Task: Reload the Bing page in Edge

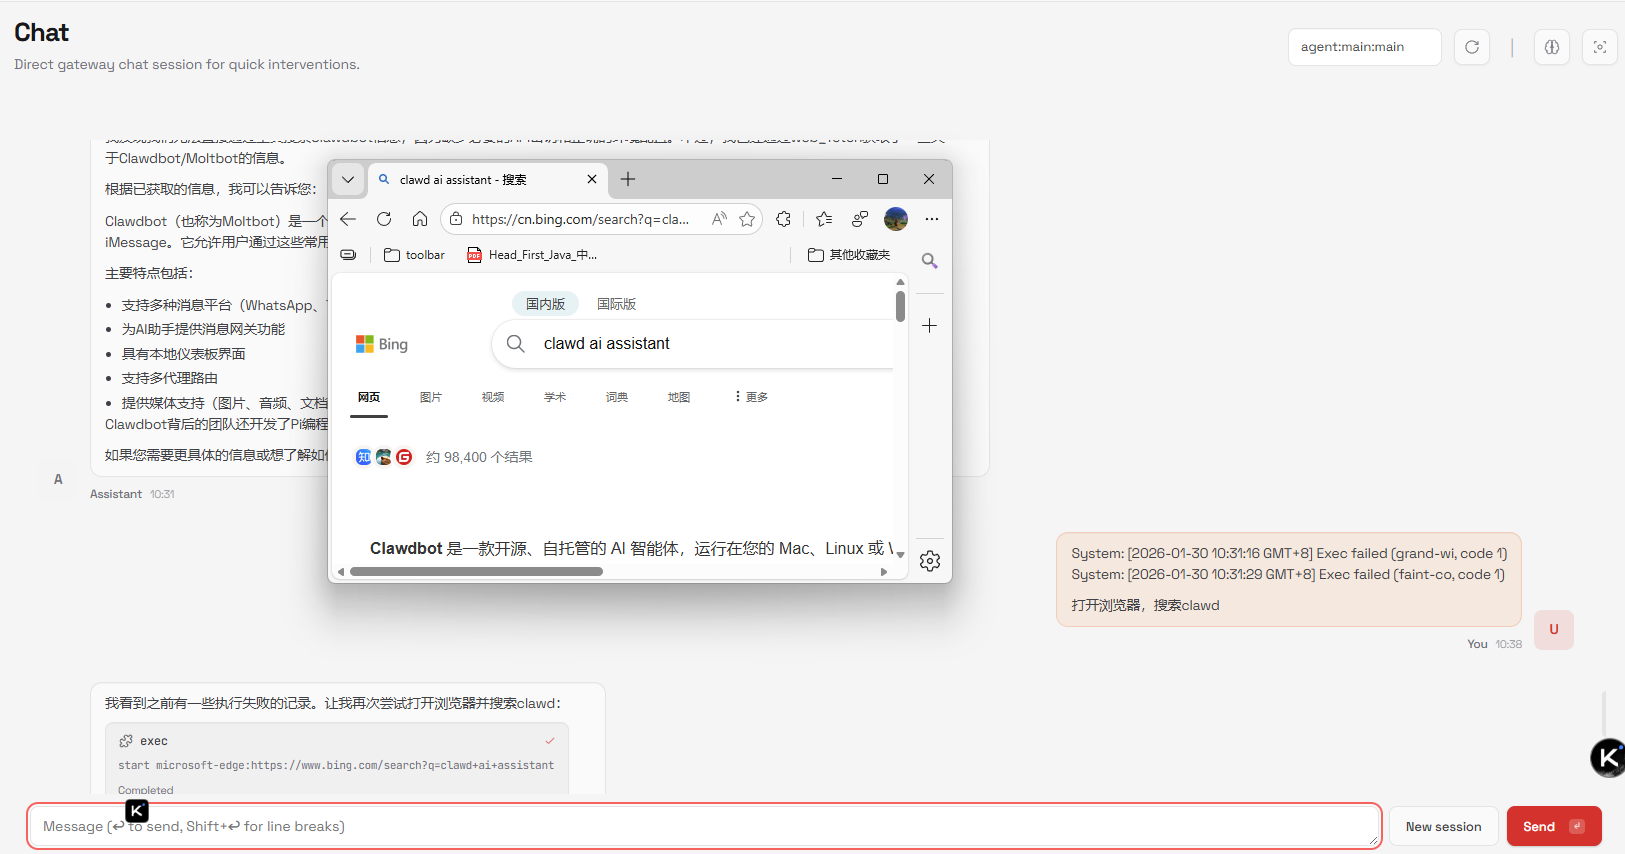Action: [x=384, y=219]
